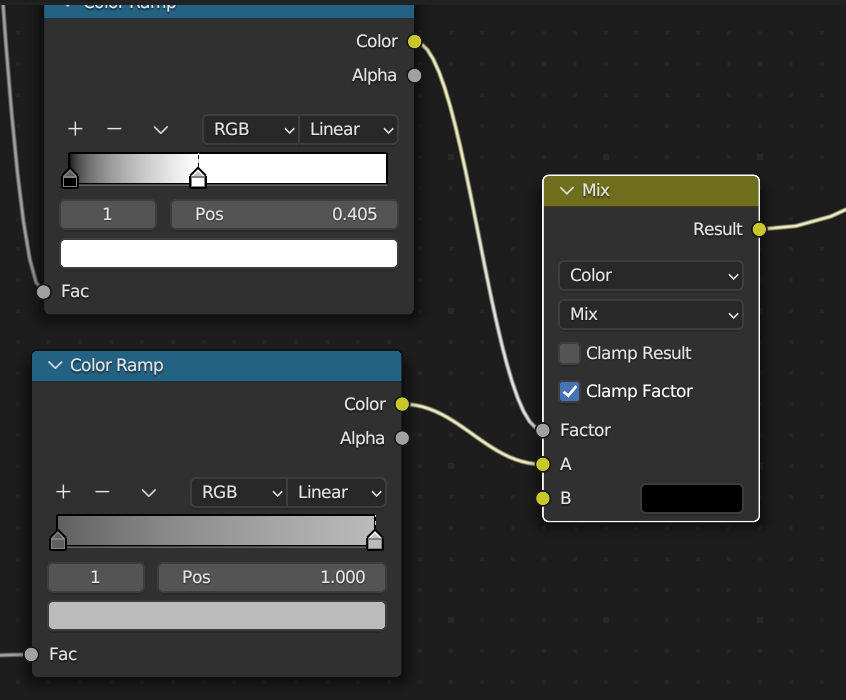Disable the Clamp Factor checkbox

pos(569,392)
